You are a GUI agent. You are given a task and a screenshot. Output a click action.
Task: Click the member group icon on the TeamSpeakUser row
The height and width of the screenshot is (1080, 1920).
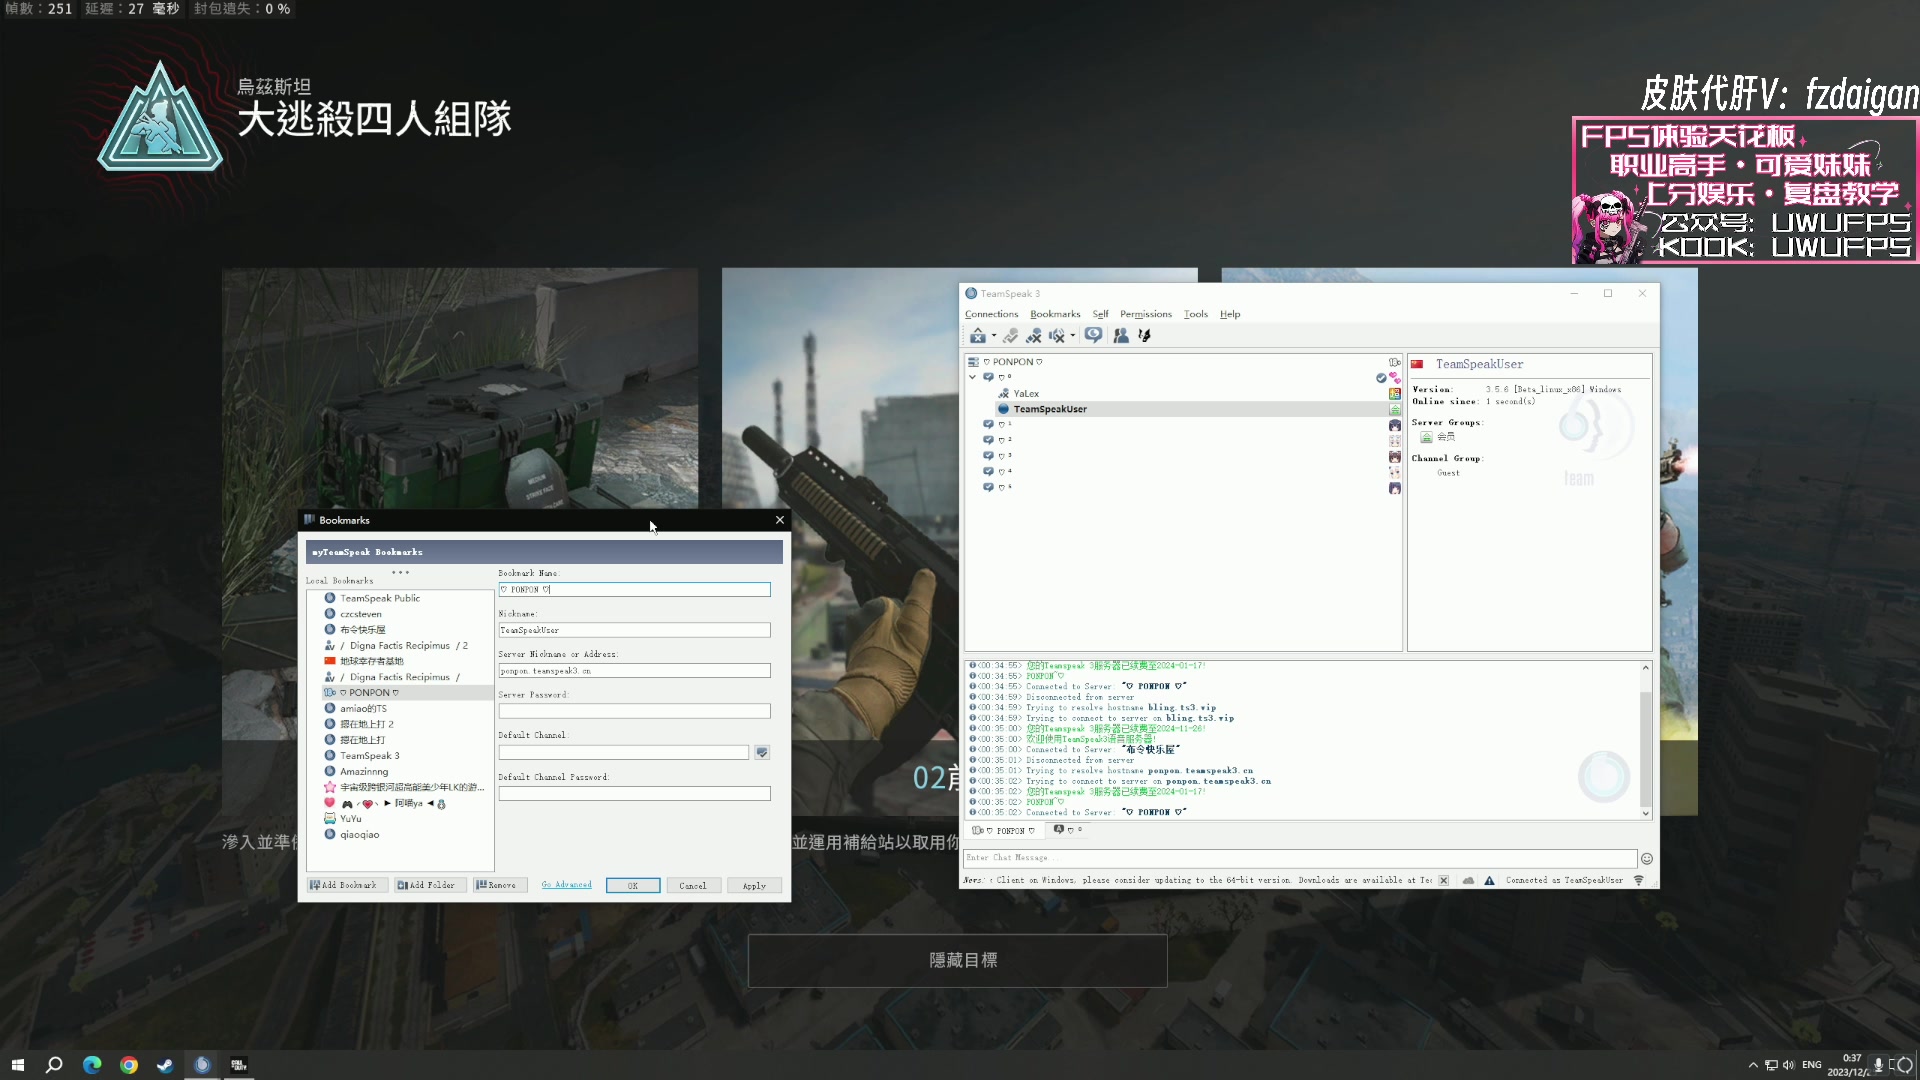pos(1394,409)
